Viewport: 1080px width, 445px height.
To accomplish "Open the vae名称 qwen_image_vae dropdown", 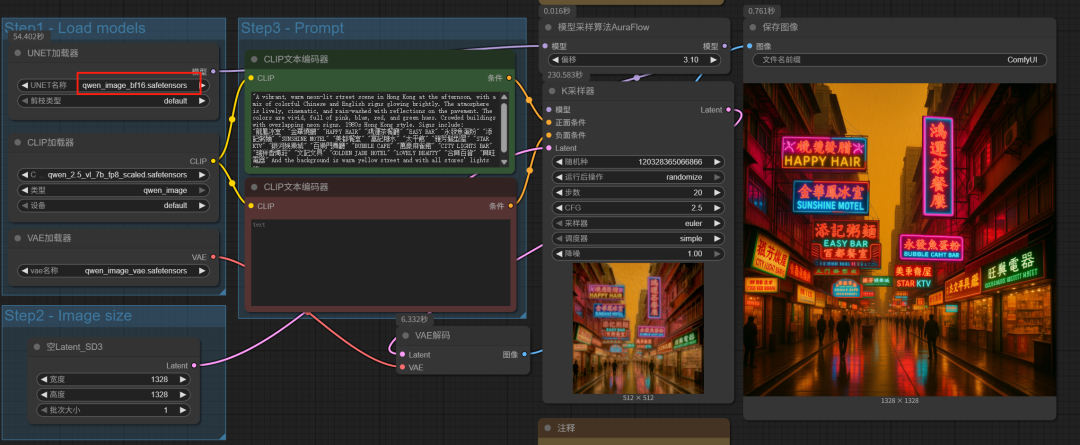I will click(x=113, y=271).
